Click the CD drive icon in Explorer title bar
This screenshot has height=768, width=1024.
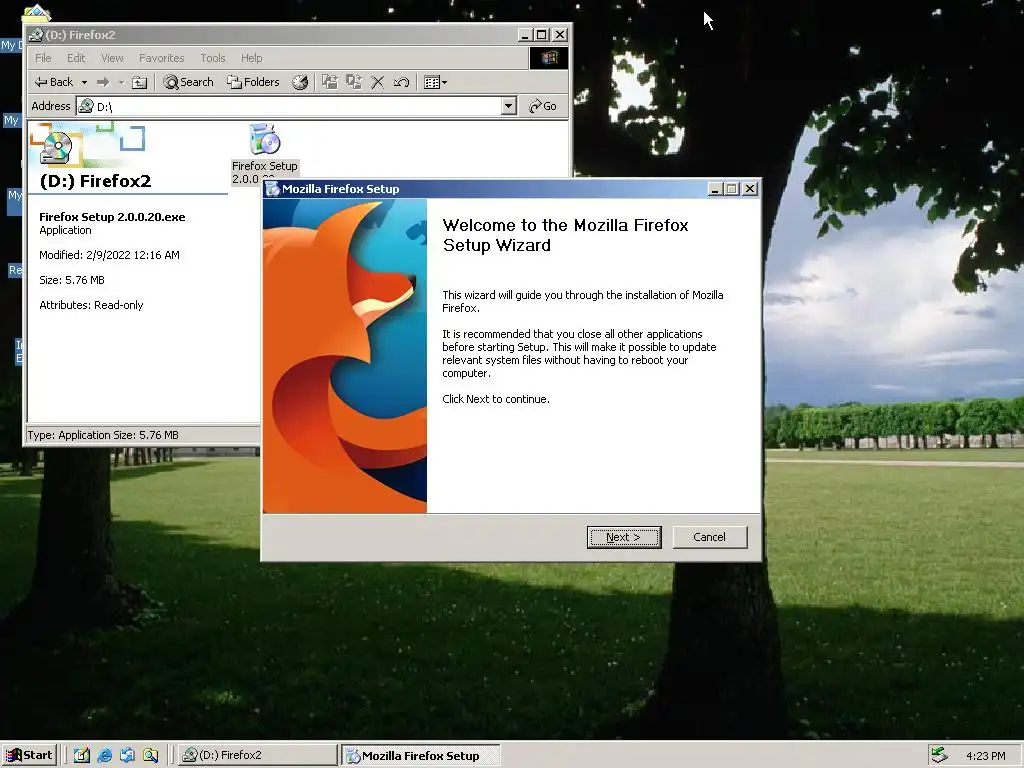(x=36, y=35)
